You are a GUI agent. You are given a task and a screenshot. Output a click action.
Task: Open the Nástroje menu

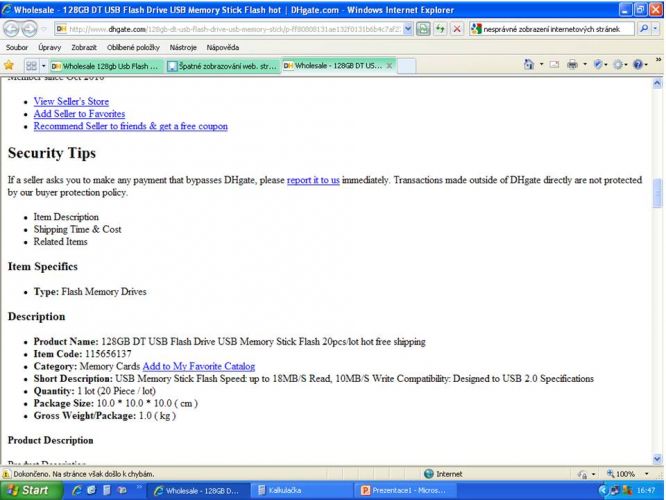(183, 47)
